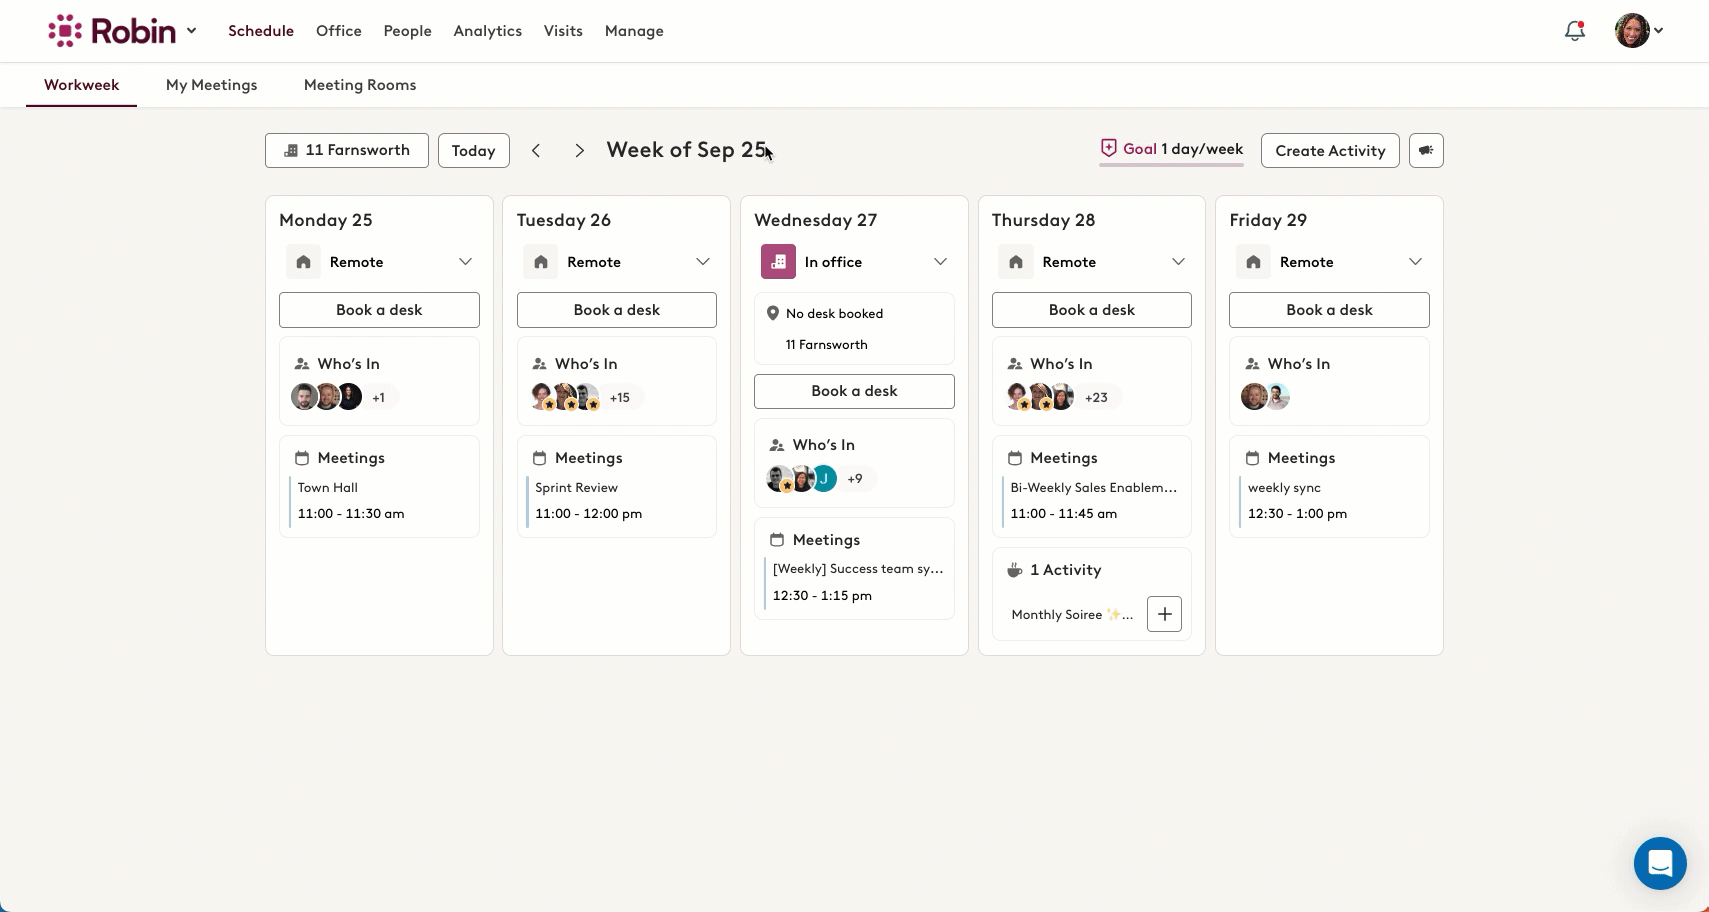Click the +1 count in Monday's Who's In
Viewport: 1709px width, 912px height.
click(379, 398)
